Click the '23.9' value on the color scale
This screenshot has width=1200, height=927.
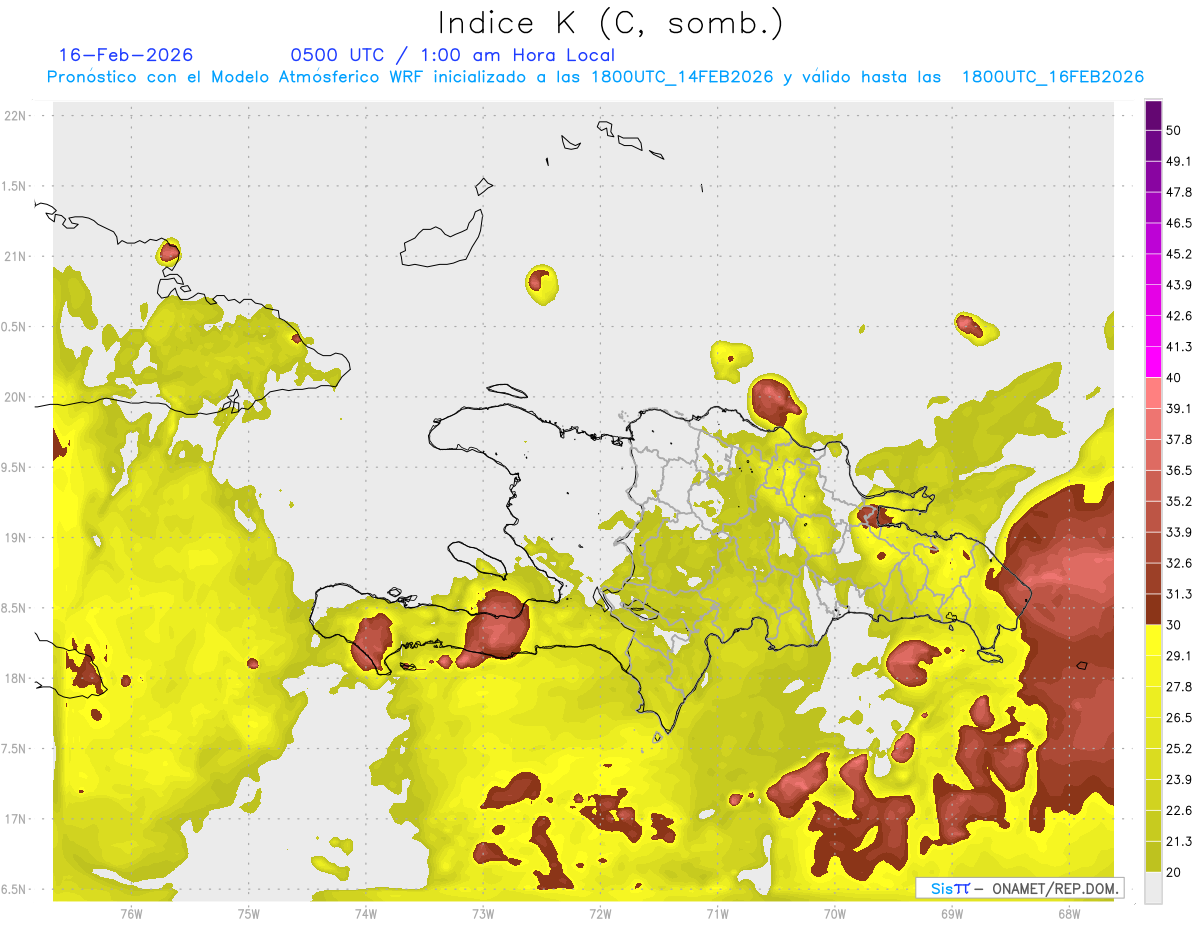click(1179, 780)
